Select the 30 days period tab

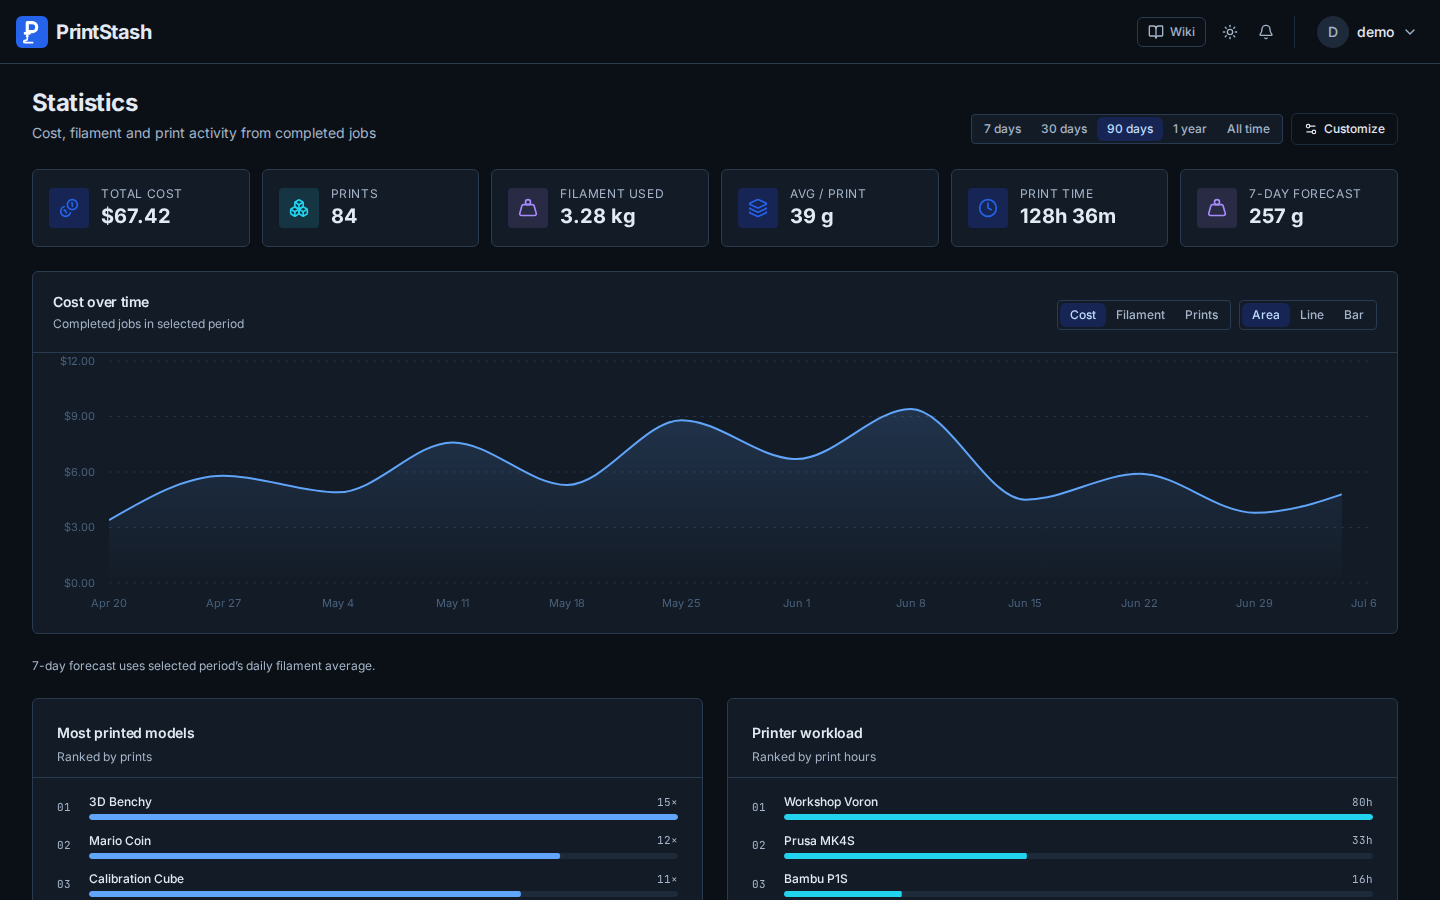click(1064, 129)
